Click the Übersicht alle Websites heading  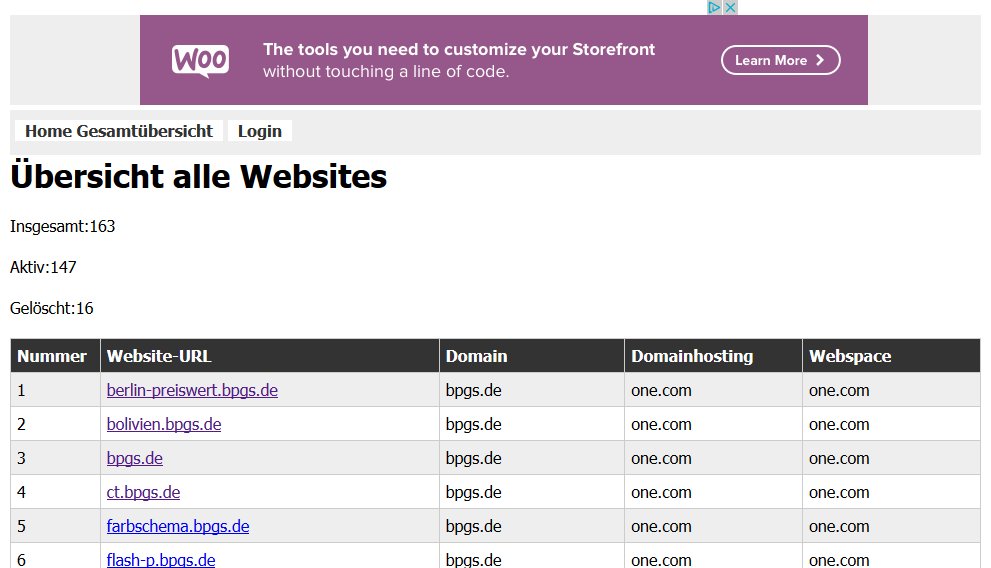tap(198, 177)
